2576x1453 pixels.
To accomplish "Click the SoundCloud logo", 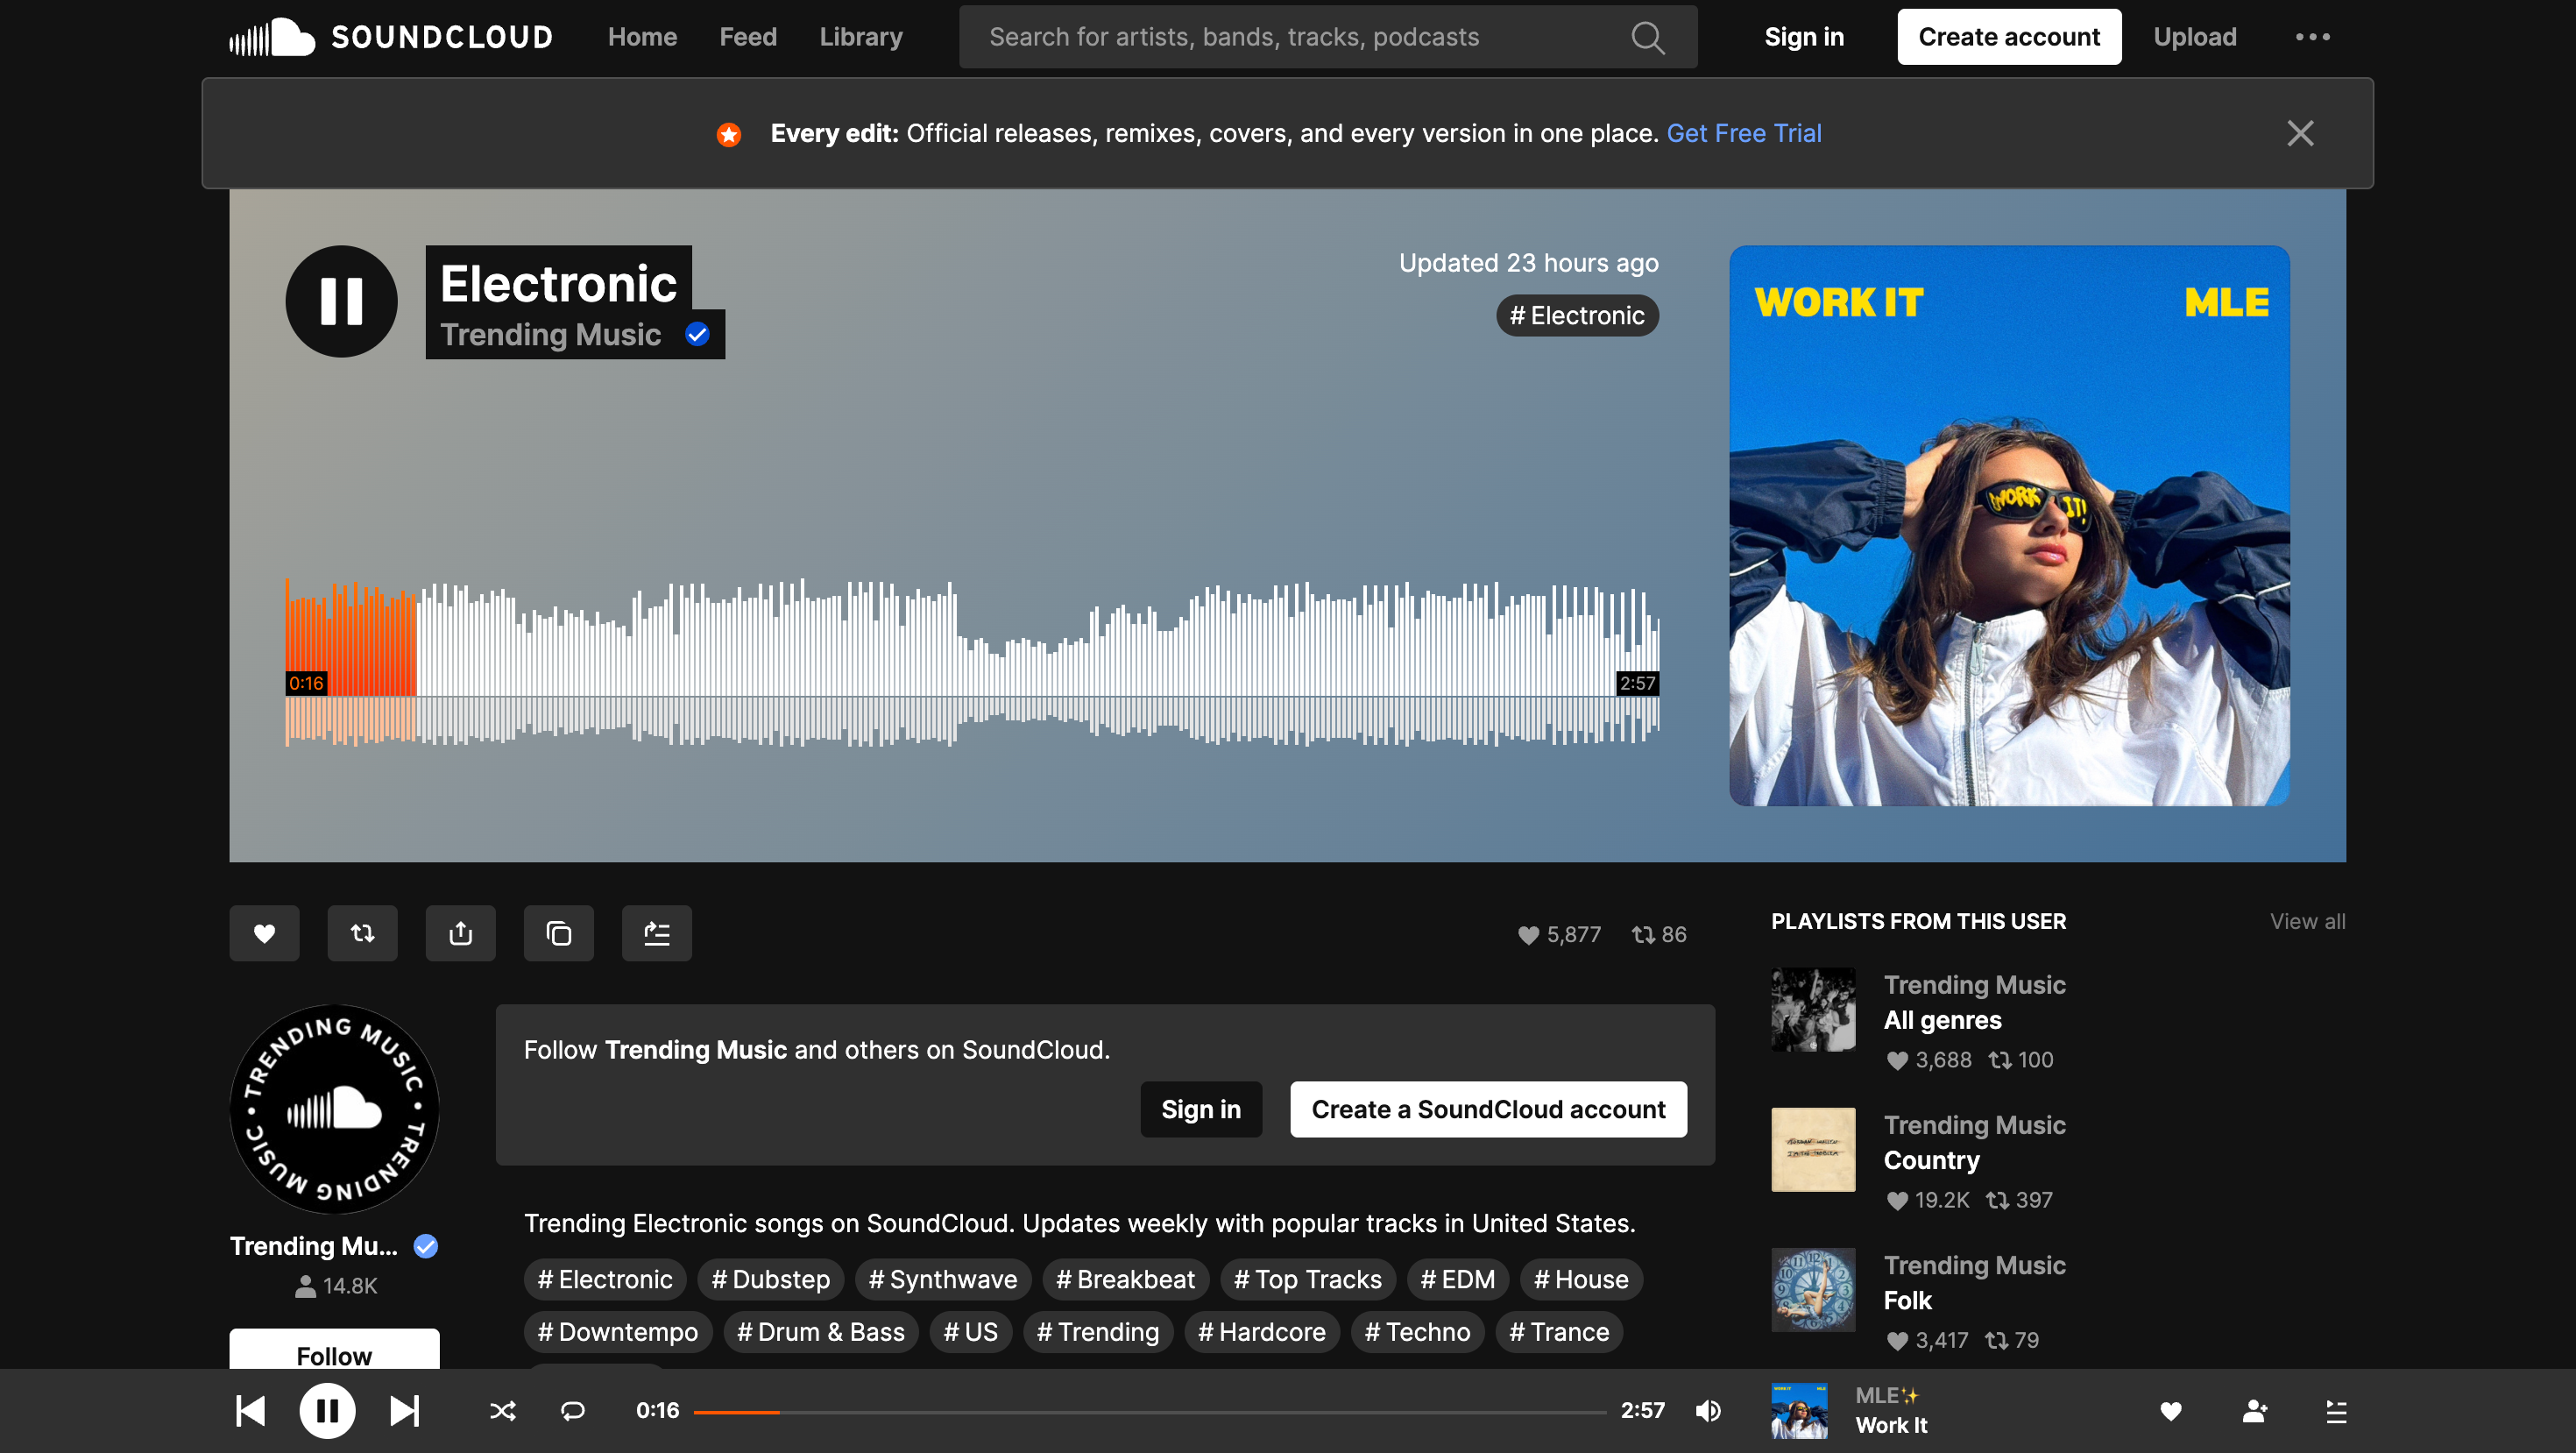I will [389, 36].
